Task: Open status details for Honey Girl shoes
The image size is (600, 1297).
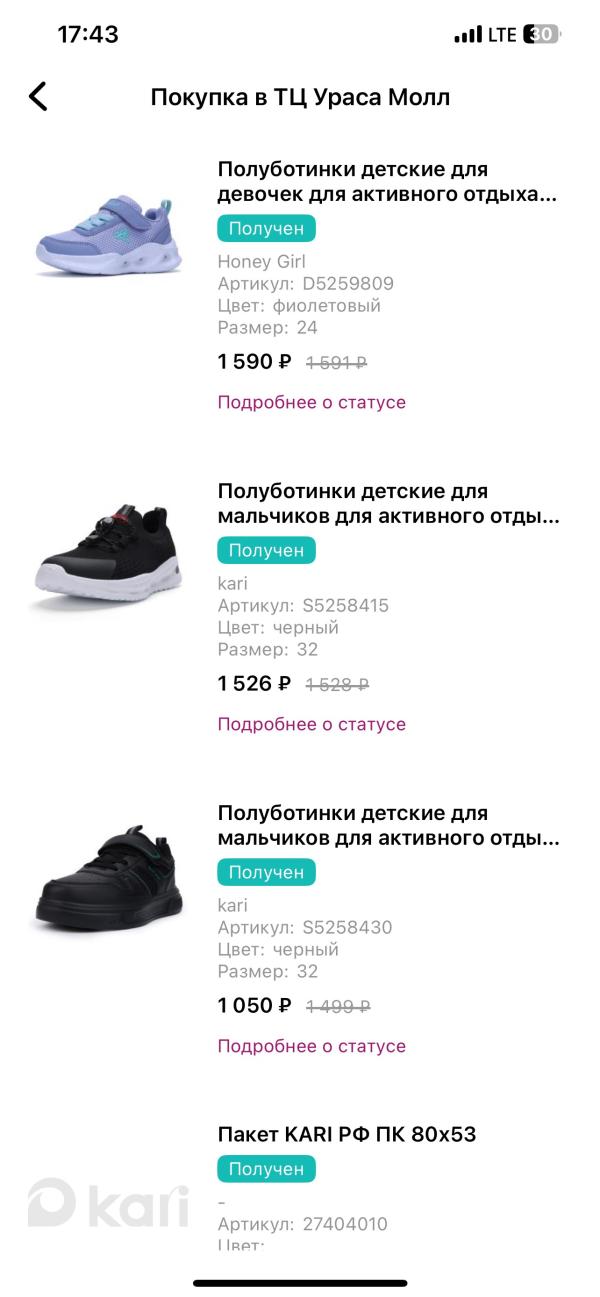Action: tap(312, 402)
